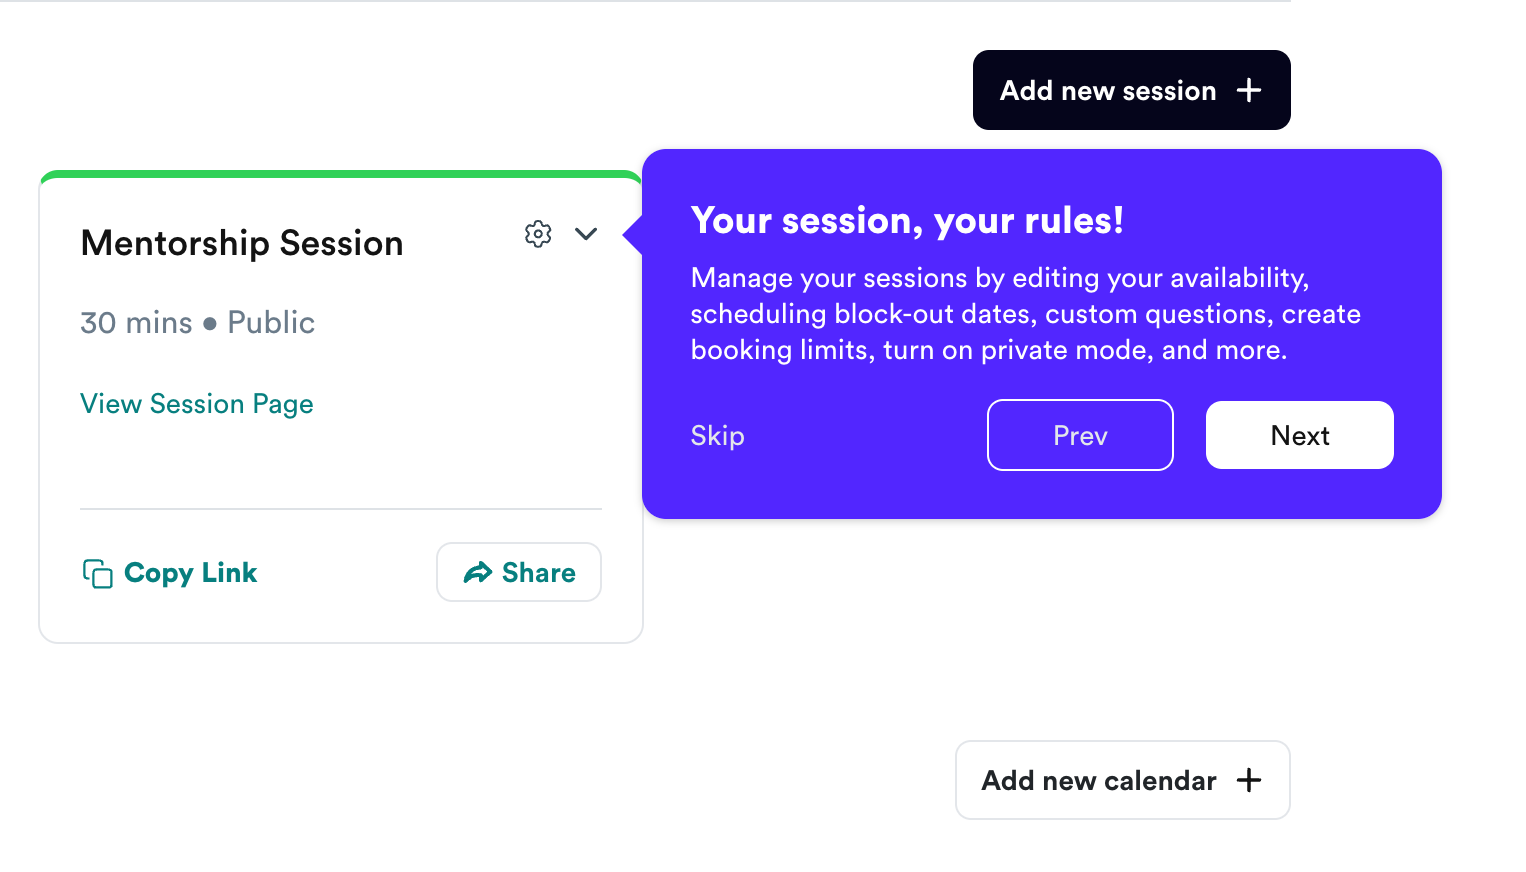Open the View Session Page link
The height and width of the screenshot is (872, 1526).
click(197, 404)
